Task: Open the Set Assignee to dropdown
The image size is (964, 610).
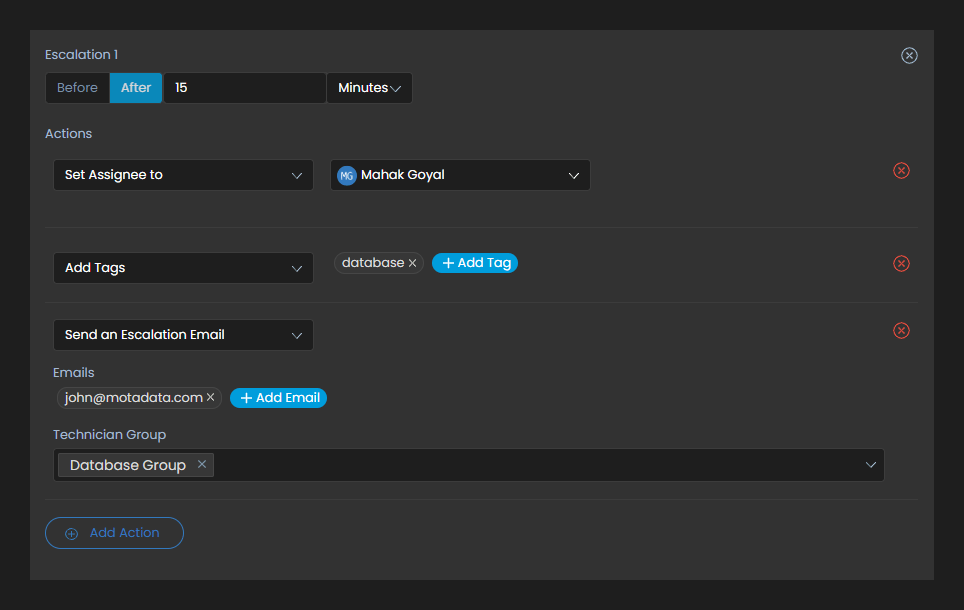Action: coord(183,175)
